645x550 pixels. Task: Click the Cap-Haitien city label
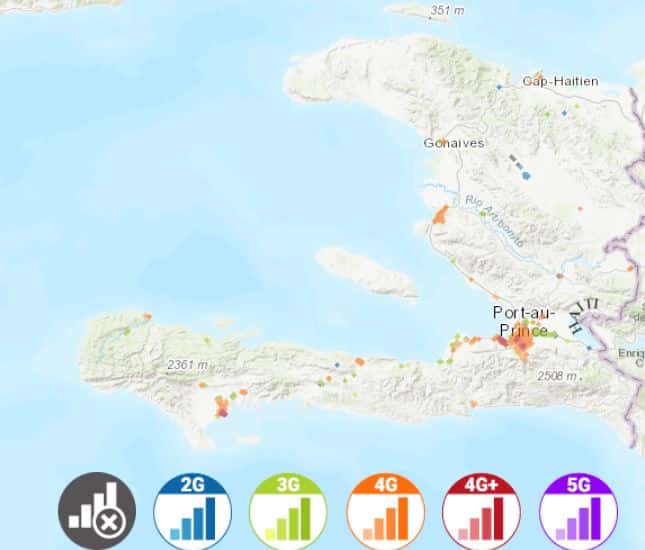(560, 81)
